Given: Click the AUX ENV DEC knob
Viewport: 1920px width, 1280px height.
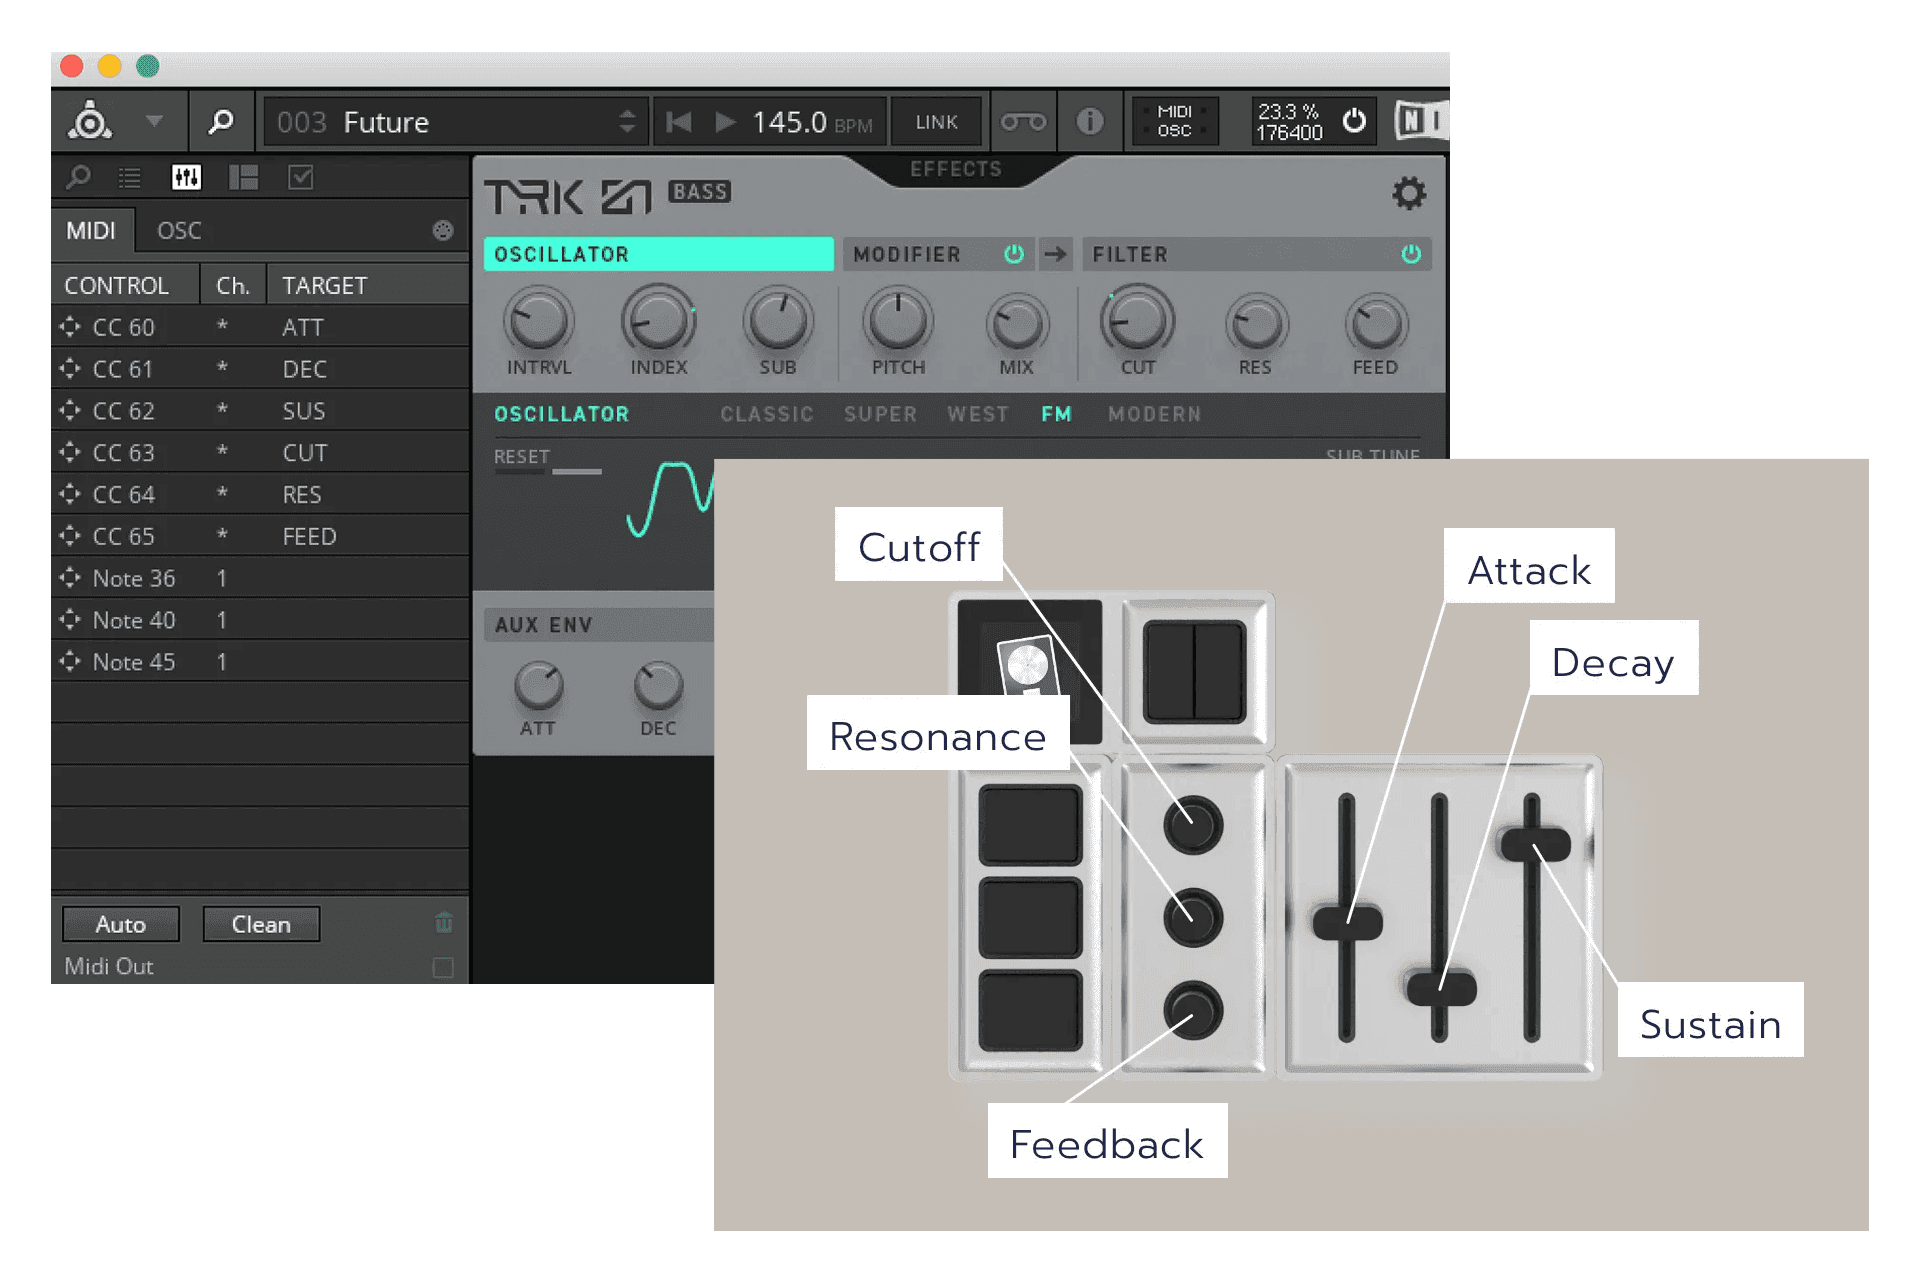Looking at the screenshot, I should 658,686.
